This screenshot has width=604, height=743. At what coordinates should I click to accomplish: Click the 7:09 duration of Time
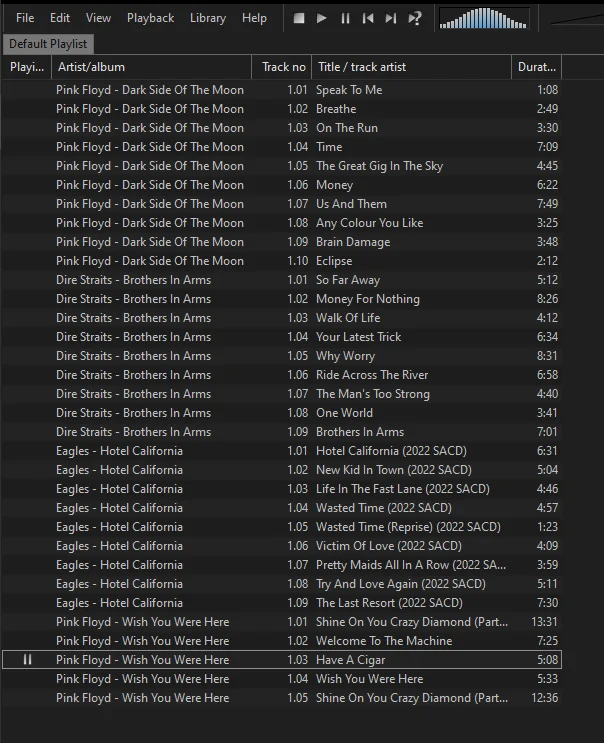pos(547,146)
